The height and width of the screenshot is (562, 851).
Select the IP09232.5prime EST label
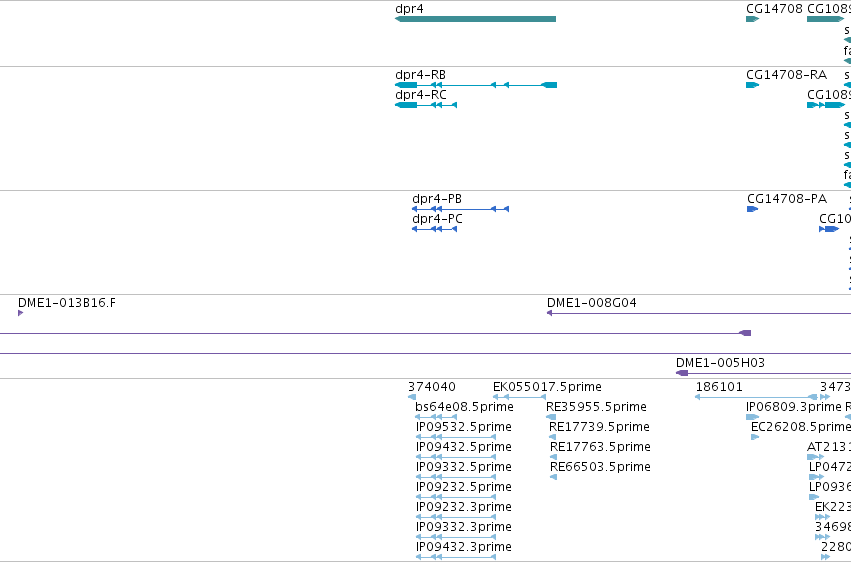pyautogui.click(x=463, y=487)
